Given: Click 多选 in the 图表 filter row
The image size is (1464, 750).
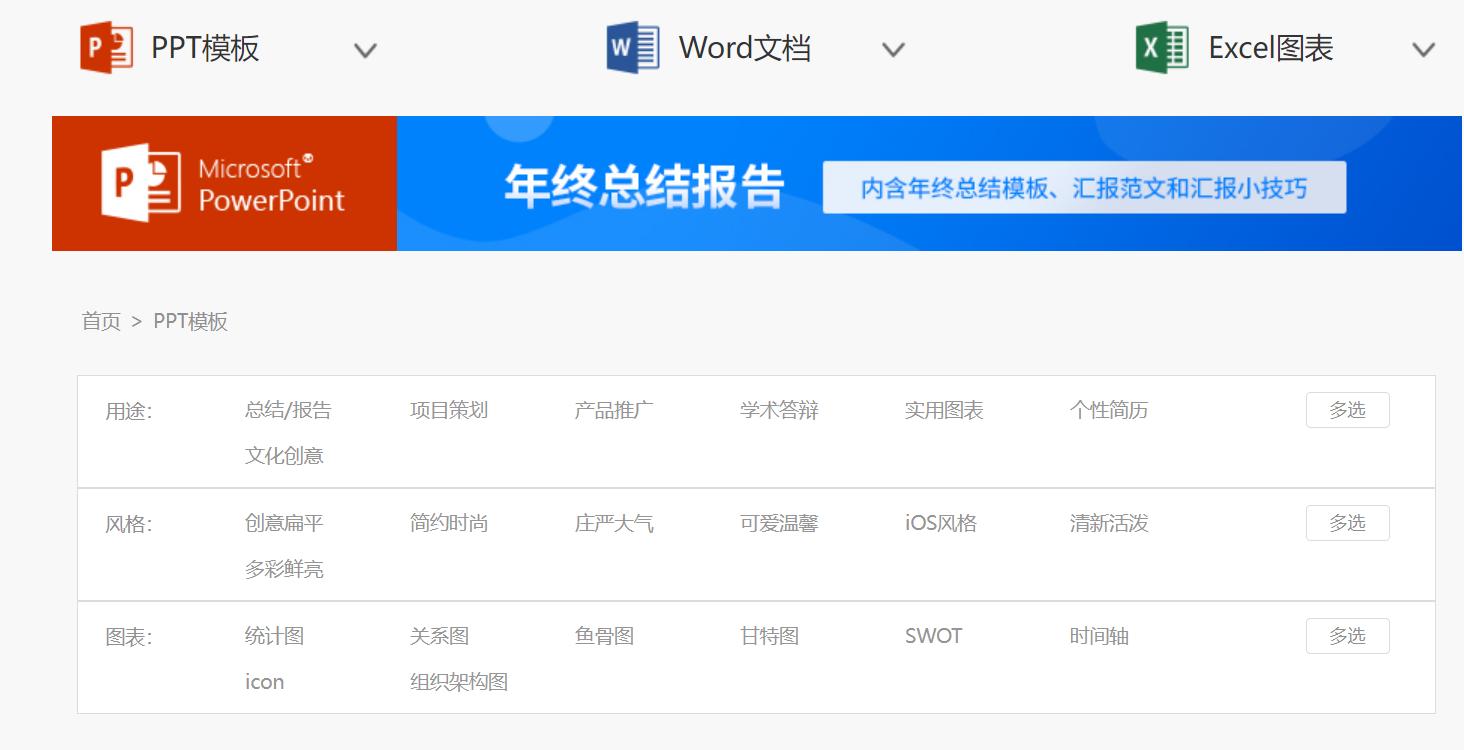Looking at the screenshot, I should point(1347,635).
